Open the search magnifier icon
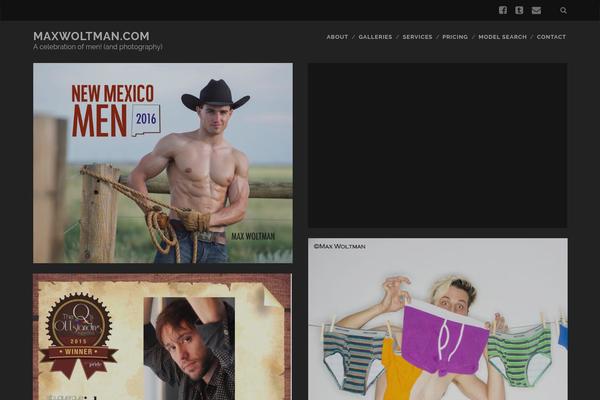600x400 pixels. tap(563, 10)
